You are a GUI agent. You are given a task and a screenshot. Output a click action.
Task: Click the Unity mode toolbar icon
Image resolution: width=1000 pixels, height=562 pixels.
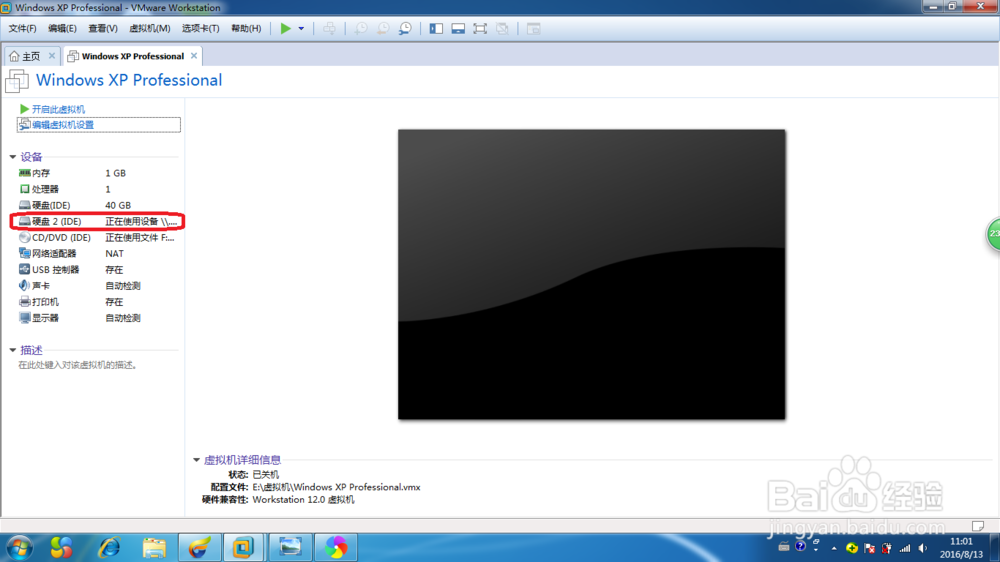click(x=503, y=28)
